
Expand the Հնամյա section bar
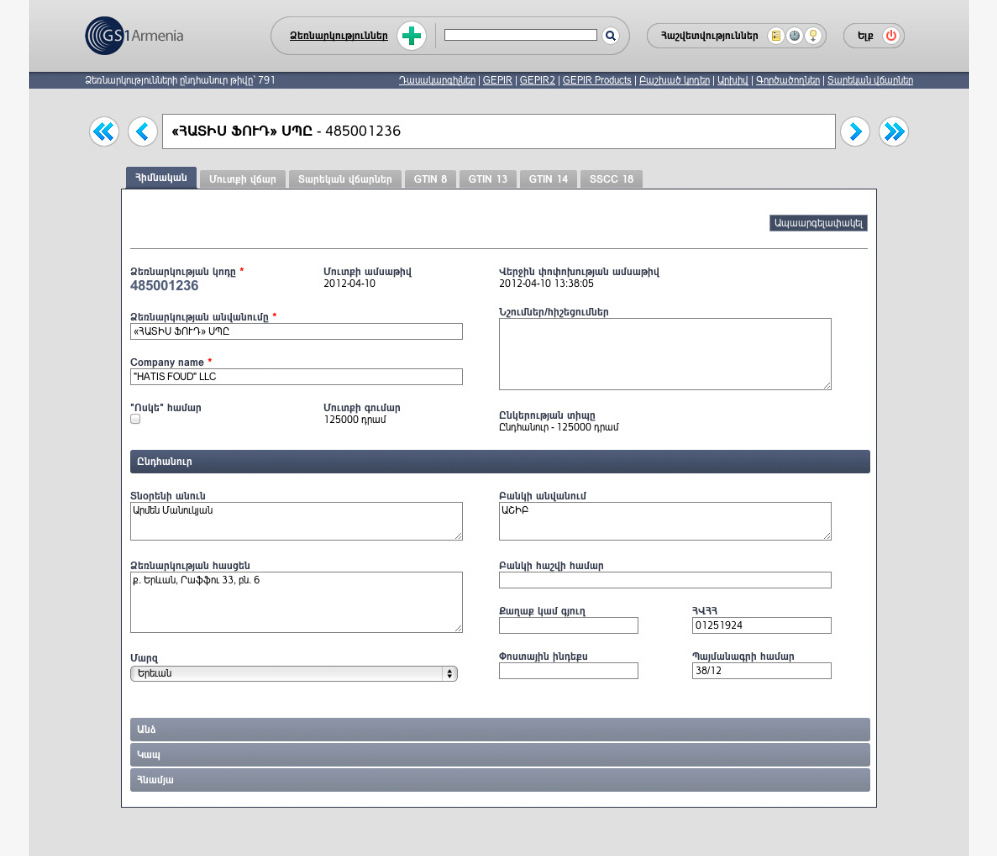pyautogui.click(x=500, y=780)
